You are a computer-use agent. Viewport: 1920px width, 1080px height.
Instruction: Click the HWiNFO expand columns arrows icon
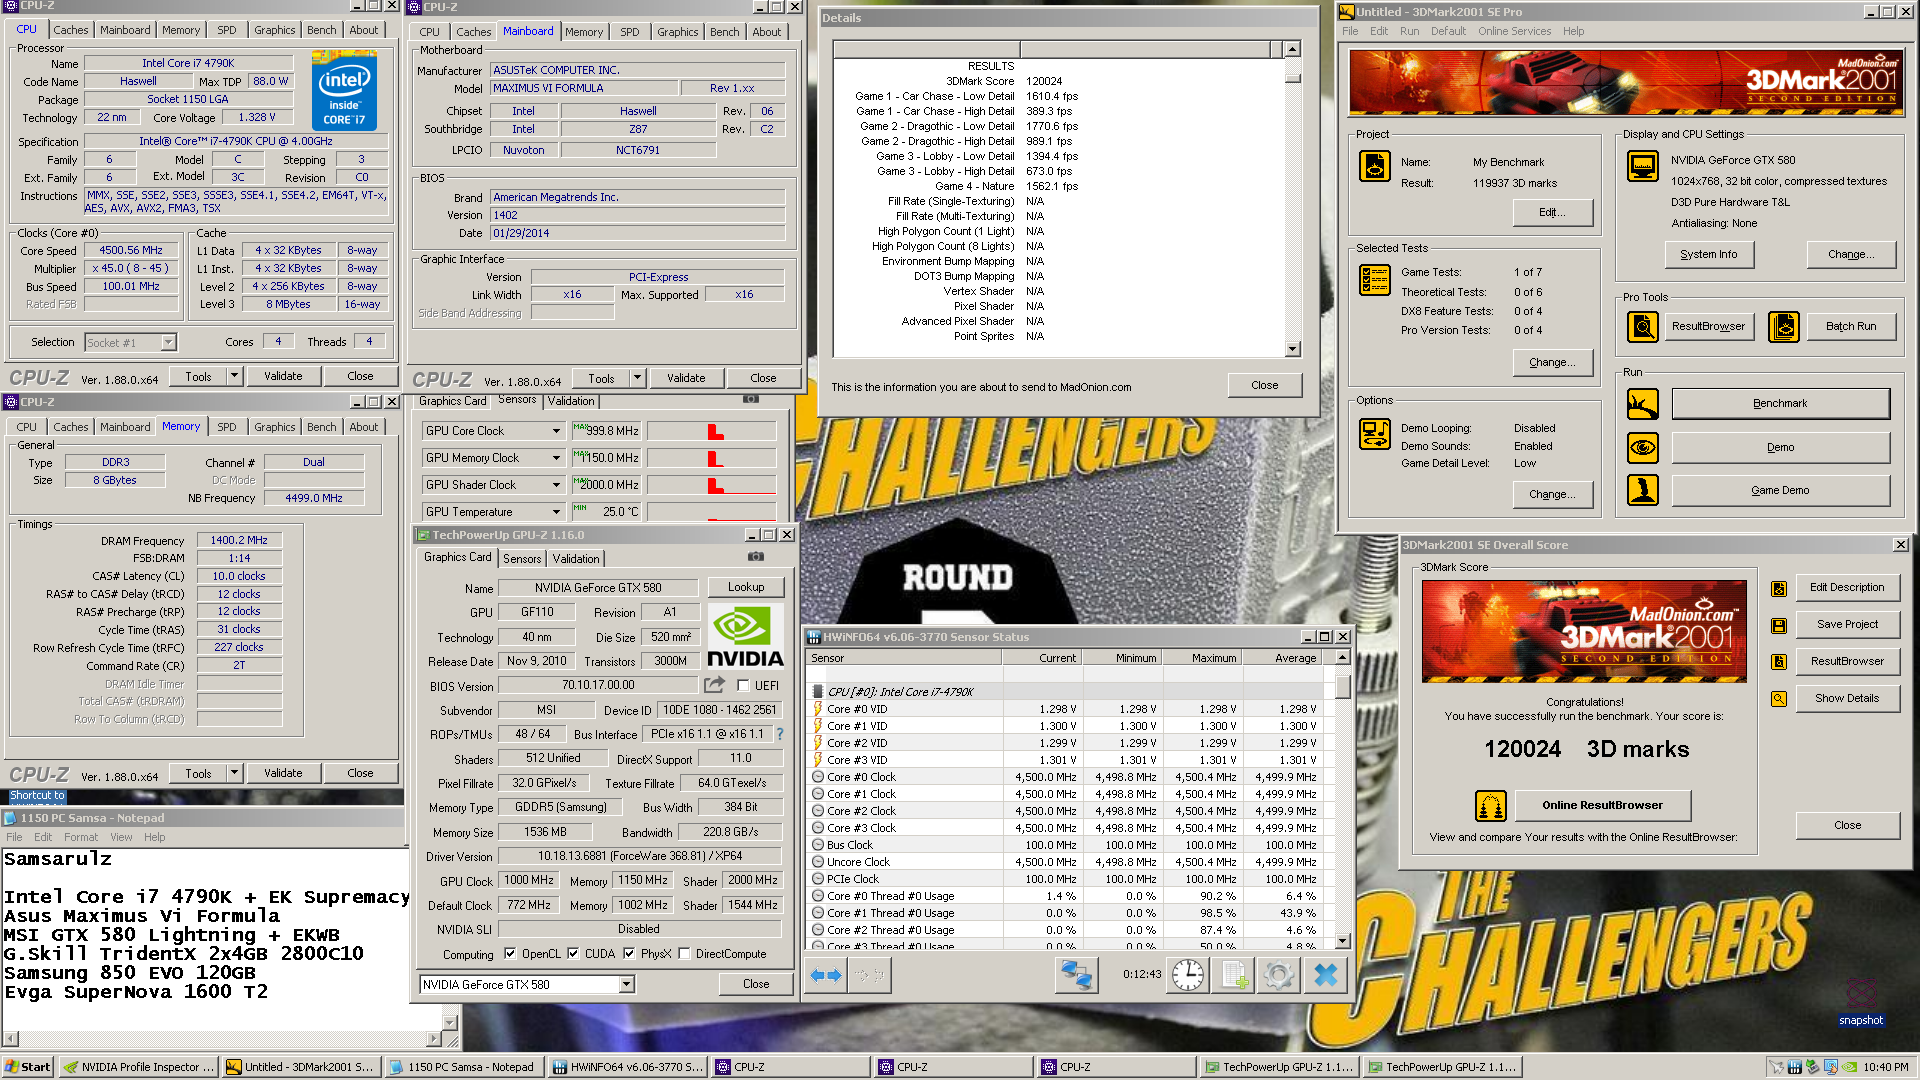826,975
